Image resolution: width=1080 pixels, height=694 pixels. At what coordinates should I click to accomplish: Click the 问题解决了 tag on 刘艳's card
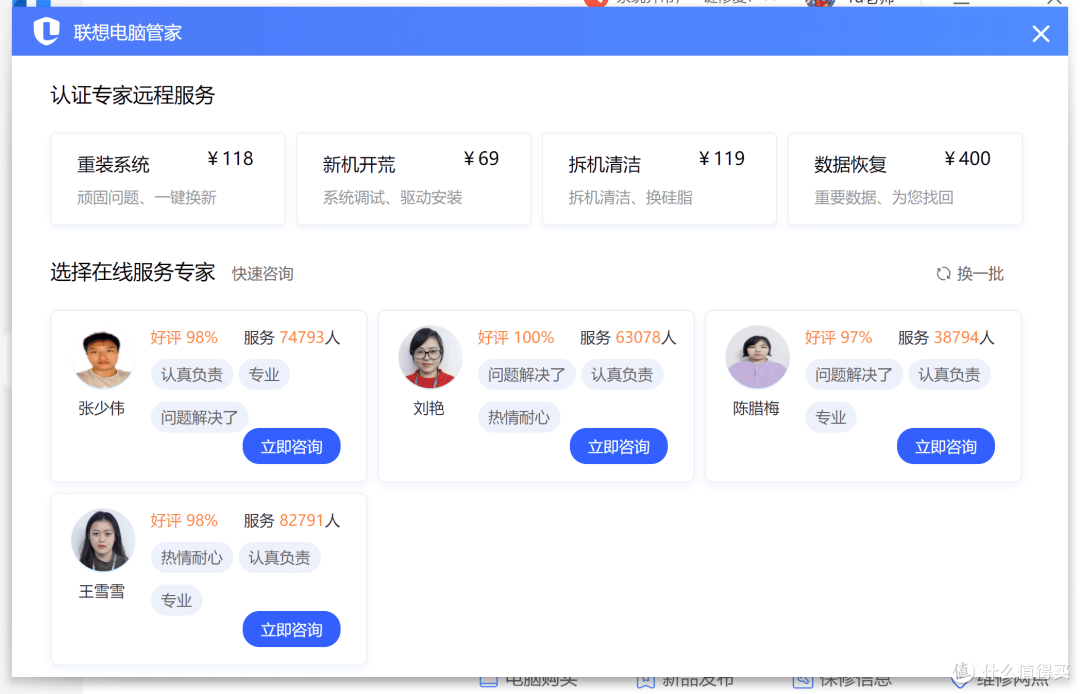(526, 375)
